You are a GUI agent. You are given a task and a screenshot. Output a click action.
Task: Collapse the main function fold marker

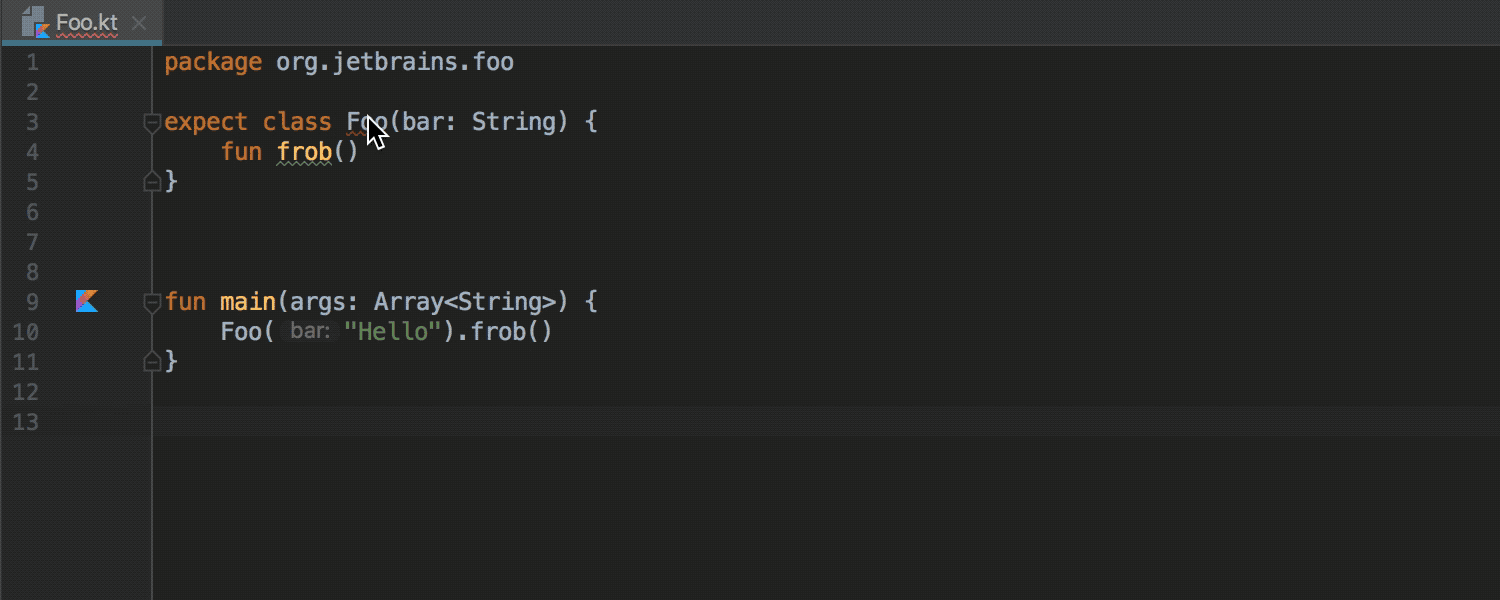click(152, 302)
